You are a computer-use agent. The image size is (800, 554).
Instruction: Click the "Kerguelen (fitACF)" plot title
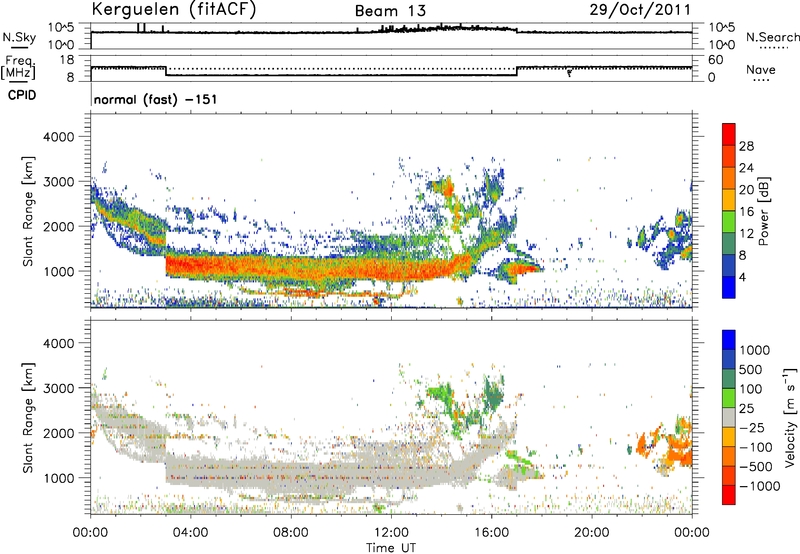(x=173, y=9)
